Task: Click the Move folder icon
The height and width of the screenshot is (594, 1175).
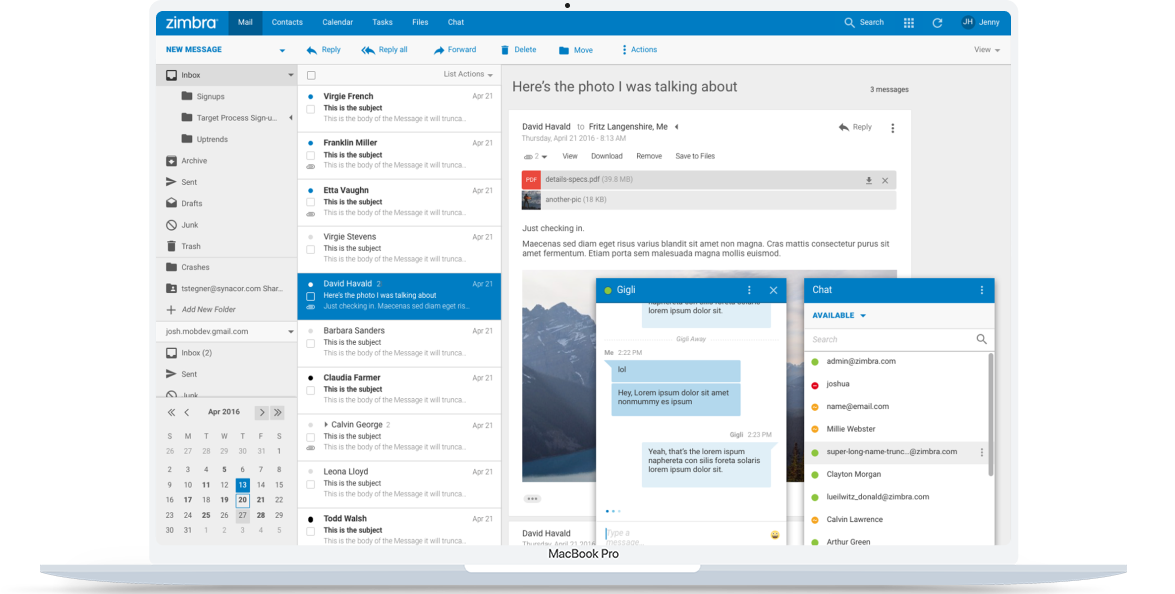Action: pos(563,49)
